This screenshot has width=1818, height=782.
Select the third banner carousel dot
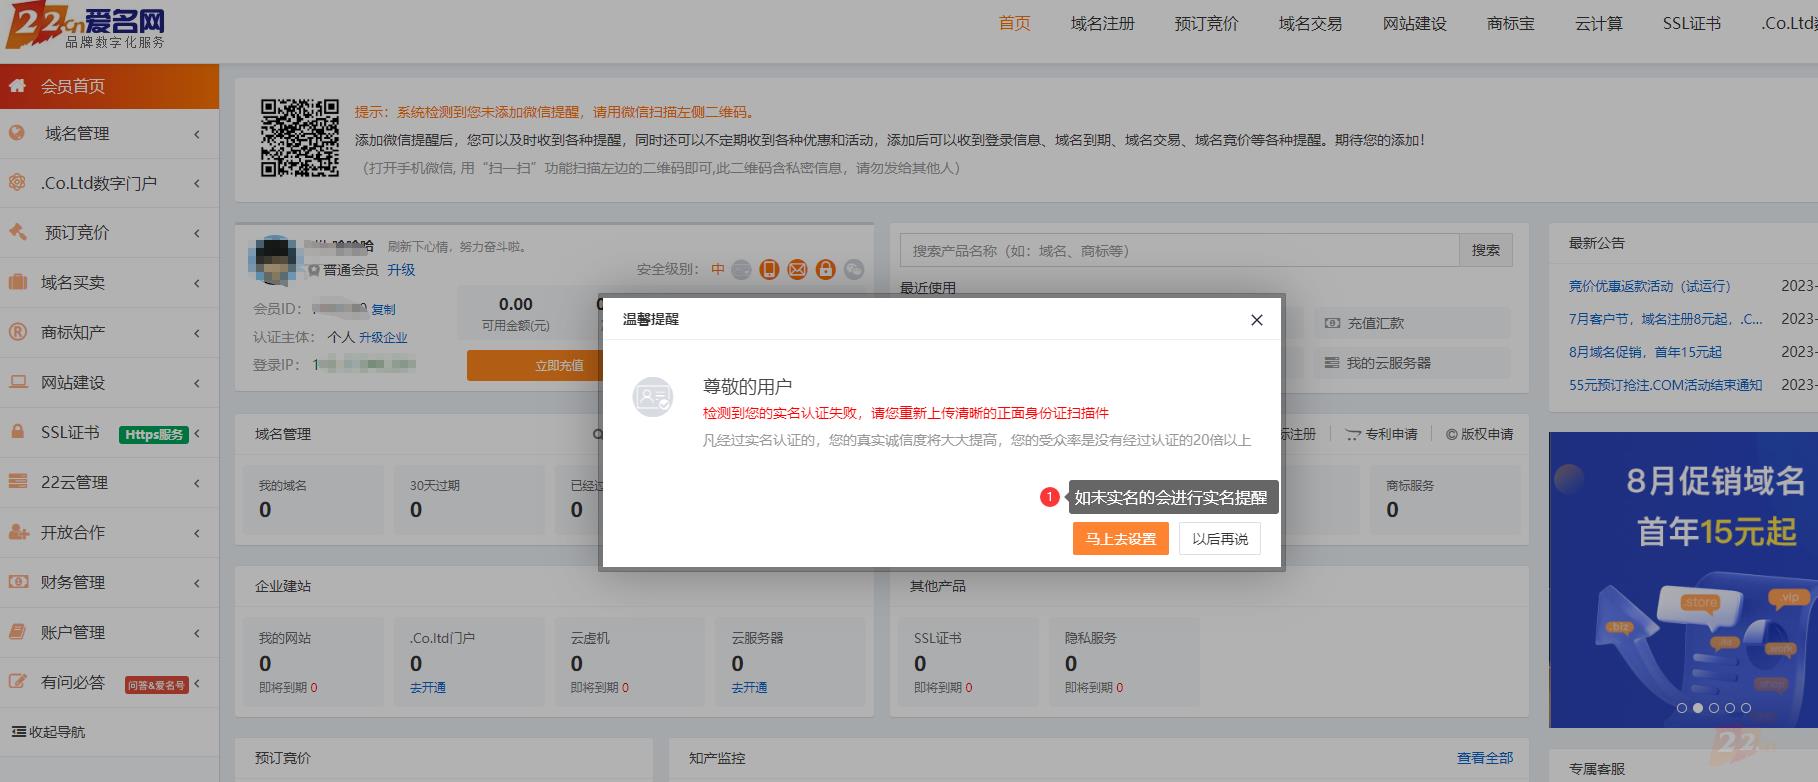point(1714,708)
